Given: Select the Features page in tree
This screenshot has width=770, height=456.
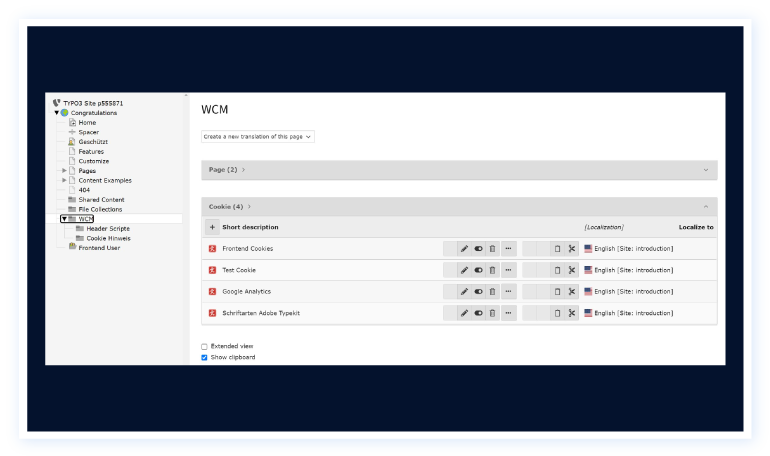Looking at the screenshot, I should (91, 152).
